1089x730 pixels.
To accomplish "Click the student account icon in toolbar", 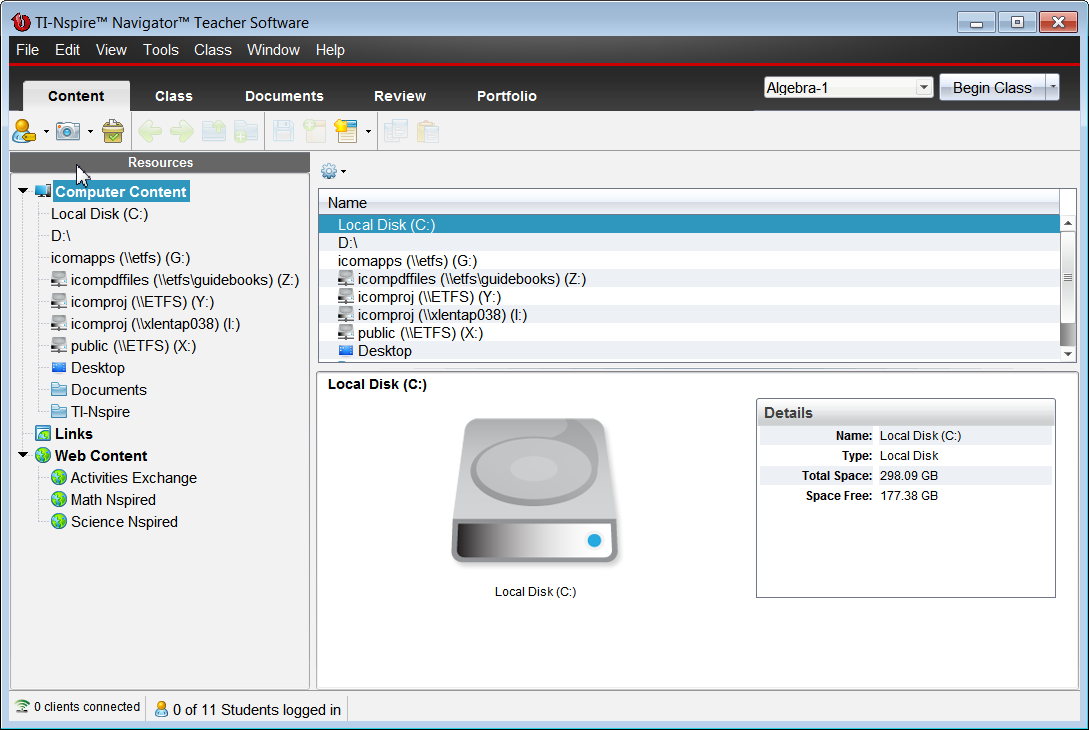I will coord(24,131).
